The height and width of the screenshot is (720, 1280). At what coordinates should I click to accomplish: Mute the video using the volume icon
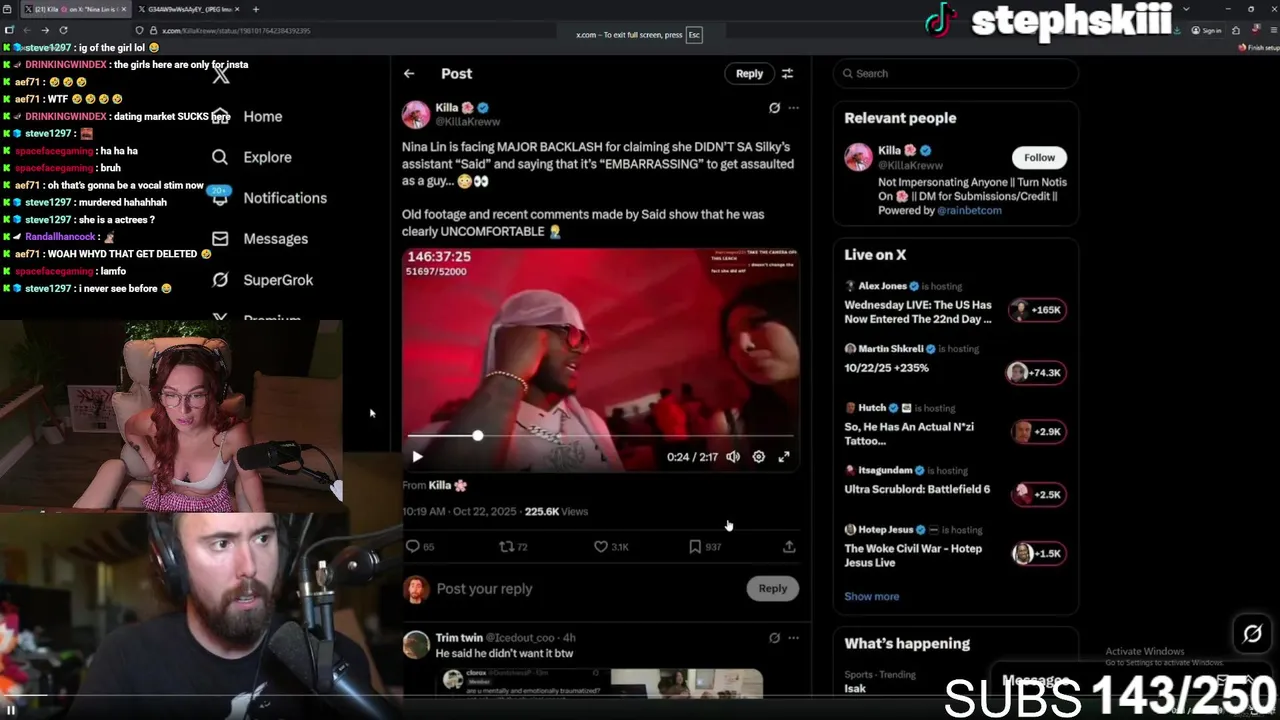[x=733, y=457]
